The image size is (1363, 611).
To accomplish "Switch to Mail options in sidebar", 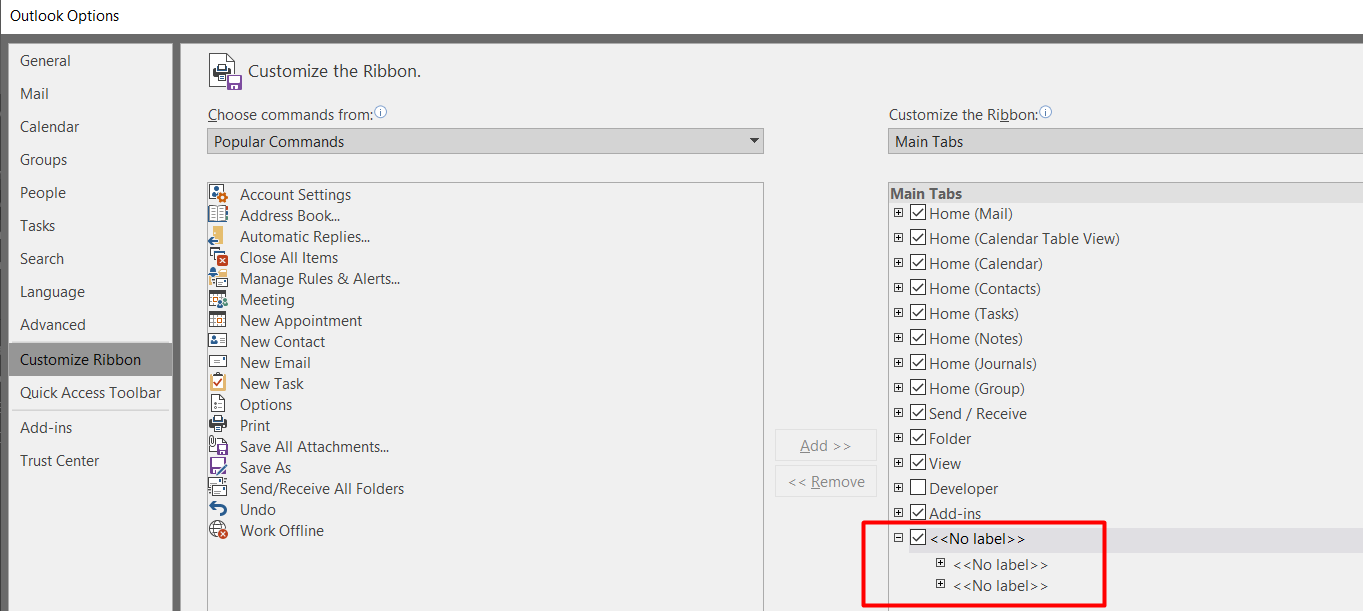I will pos(90,94).
